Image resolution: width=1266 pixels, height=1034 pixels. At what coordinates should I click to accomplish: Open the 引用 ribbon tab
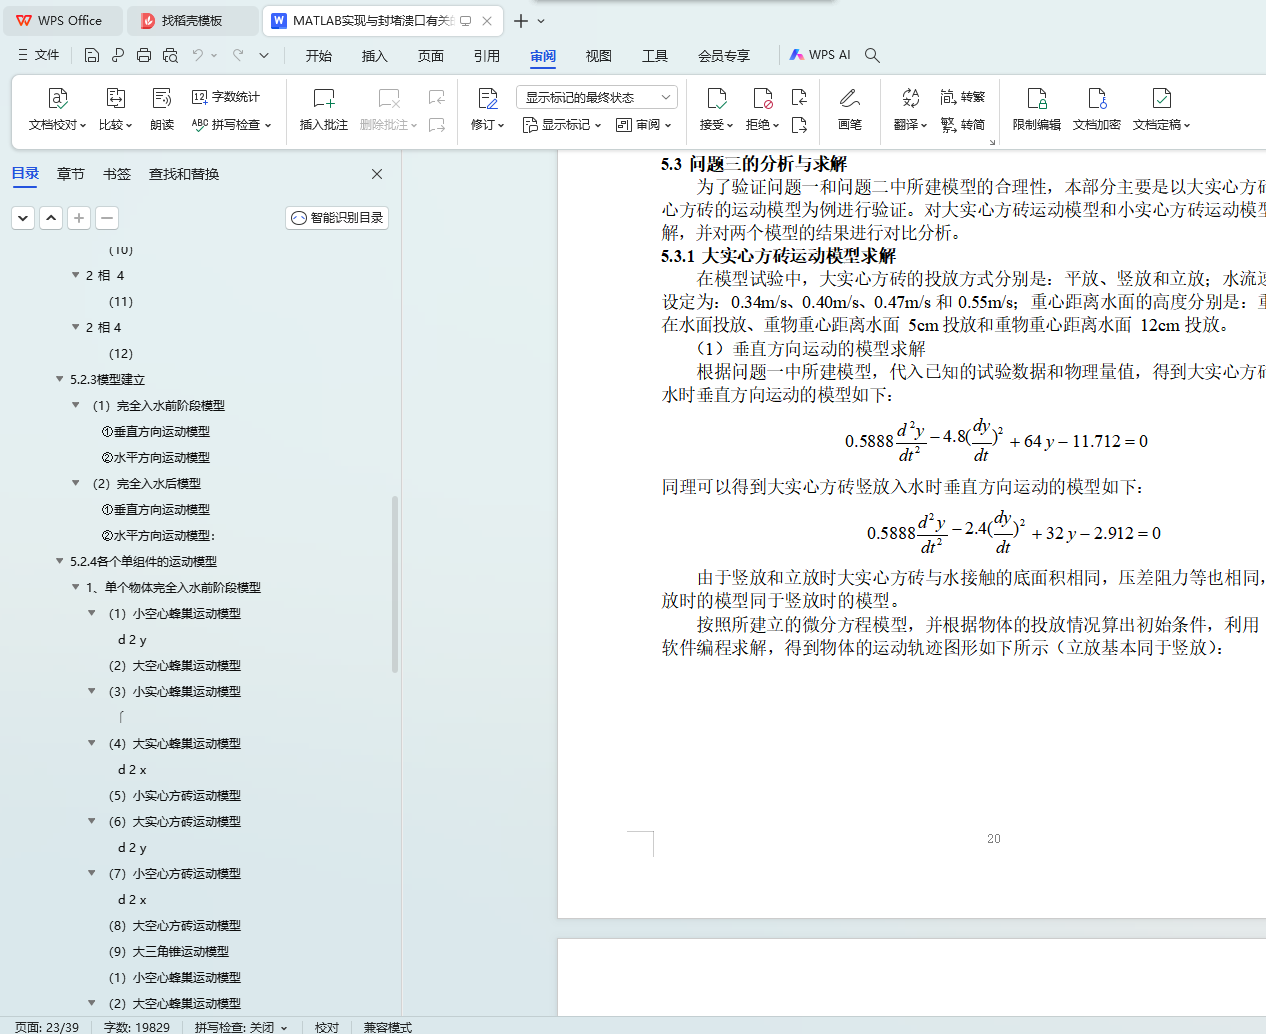coord(487,56)
